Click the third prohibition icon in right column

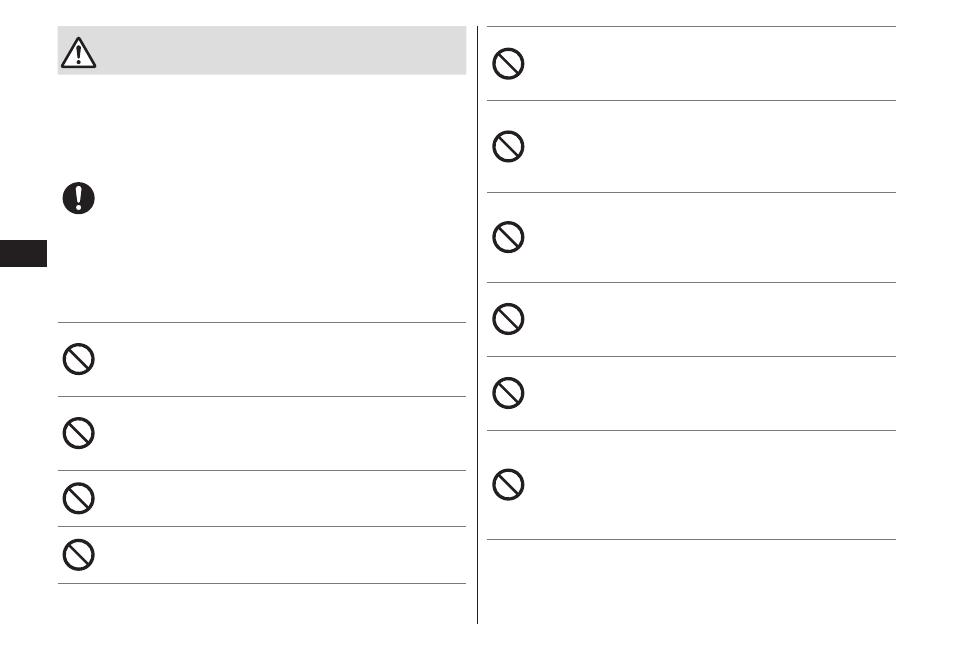pos(508,237)
